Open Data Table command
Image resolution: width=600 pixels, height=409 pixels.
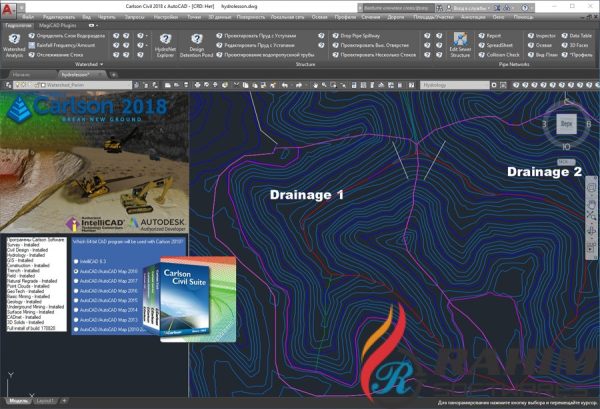pyautogui.click(x=577, y=36)
